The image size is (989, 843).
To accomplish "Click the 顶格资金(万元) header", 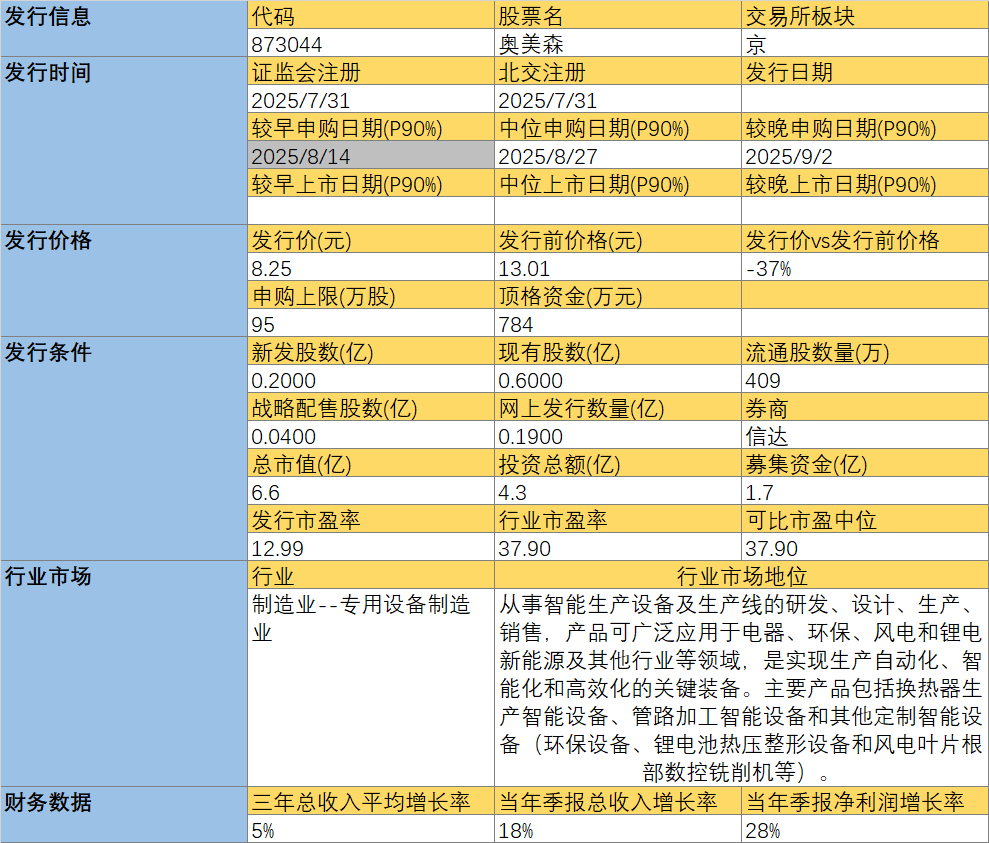I will click(617, 294).
